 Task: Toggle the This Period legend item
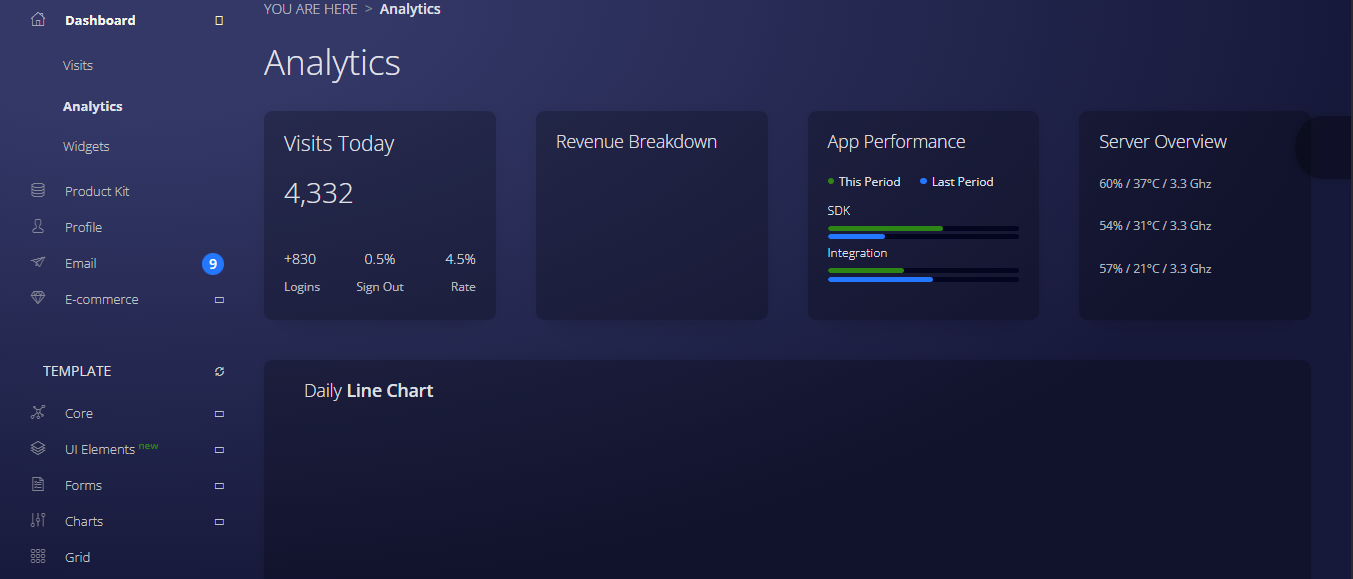tap(864, 182)
